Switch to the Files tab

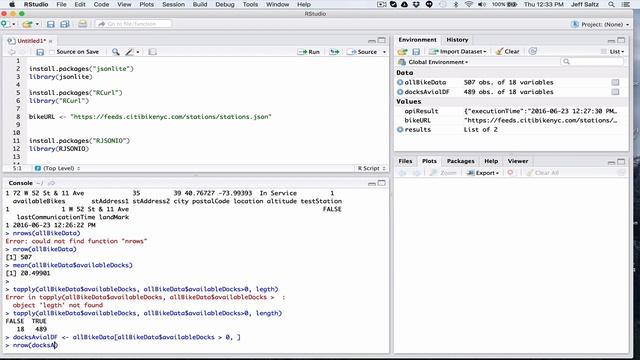[x=405, y=161]
